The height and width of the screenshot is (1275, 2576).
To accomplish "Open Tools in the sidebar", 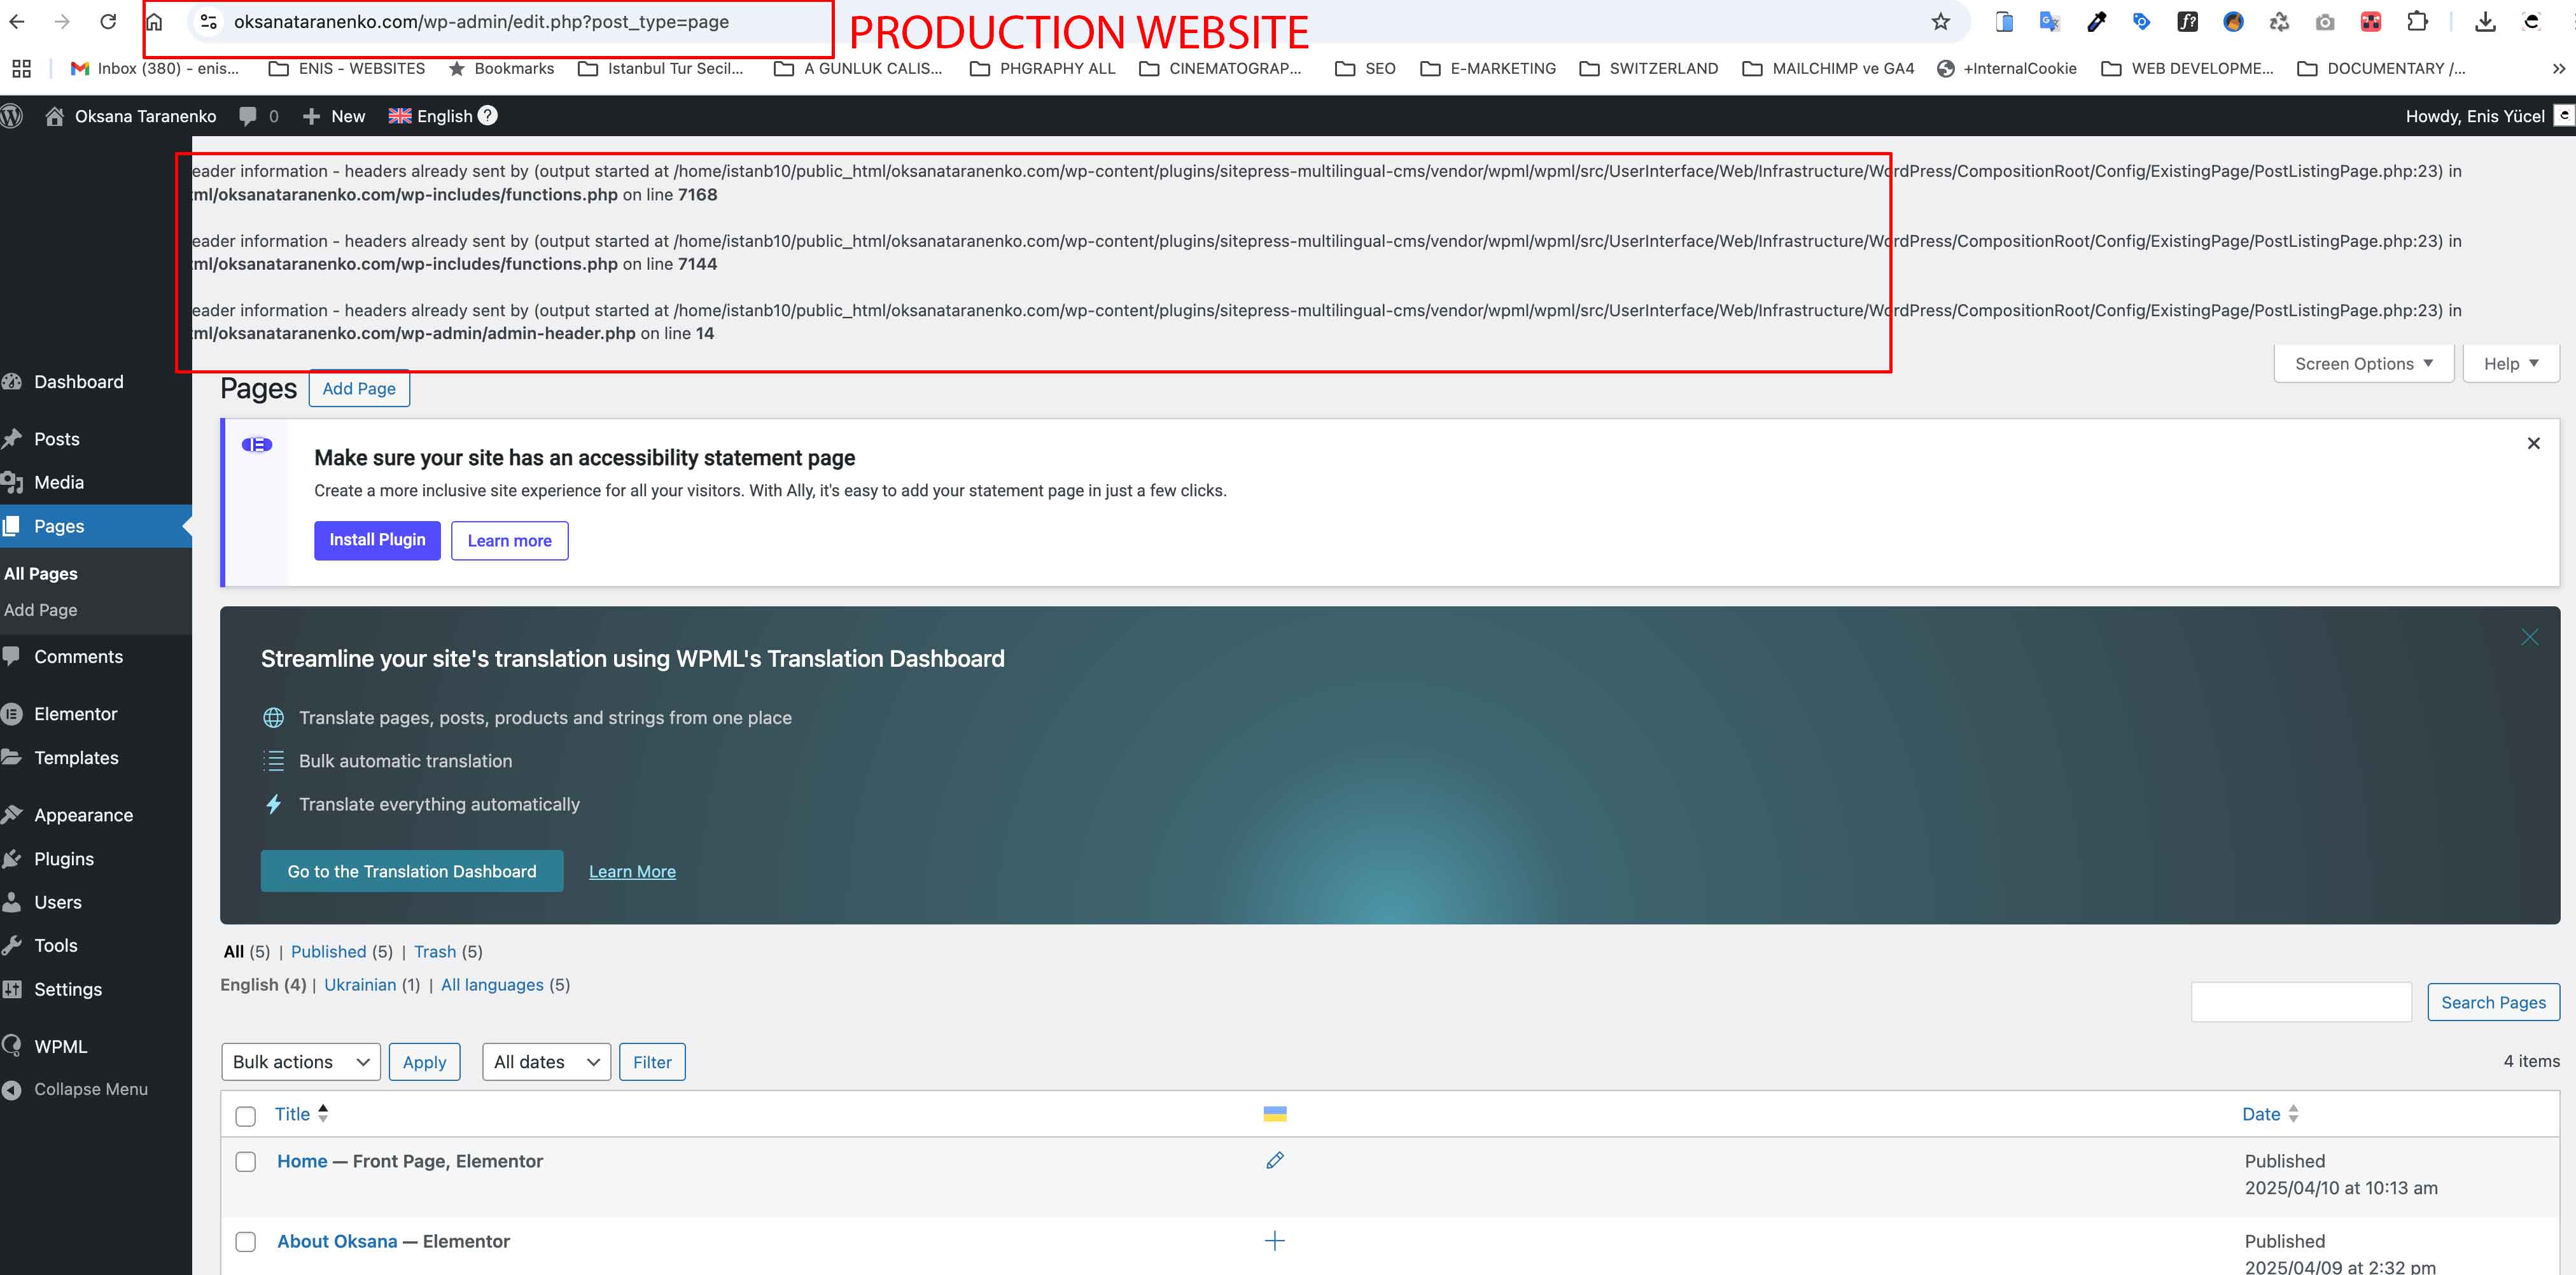I will click(x=55, y=945).
